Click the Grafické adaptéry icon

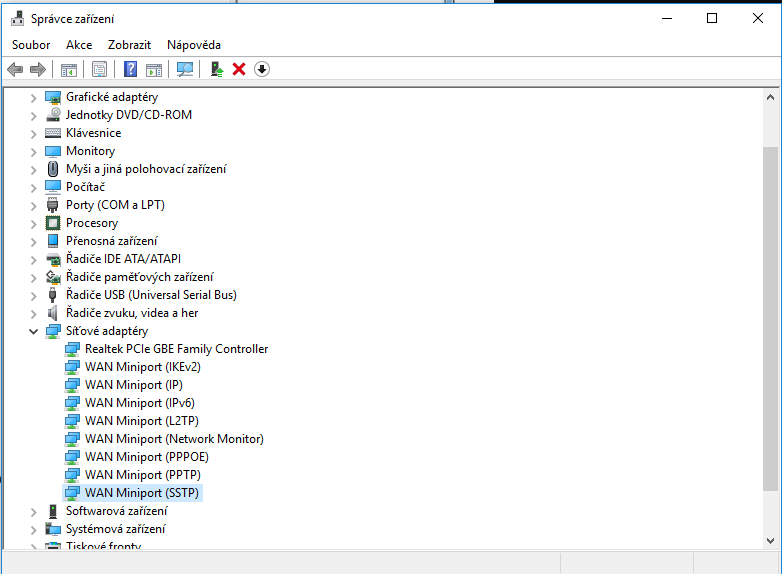(53, 97)
